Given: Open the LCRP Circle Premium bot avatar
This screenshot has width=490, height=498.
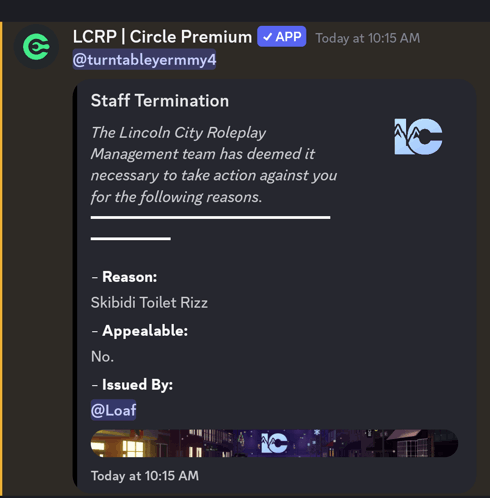Looking at the screenshot, I should [36, 47].
